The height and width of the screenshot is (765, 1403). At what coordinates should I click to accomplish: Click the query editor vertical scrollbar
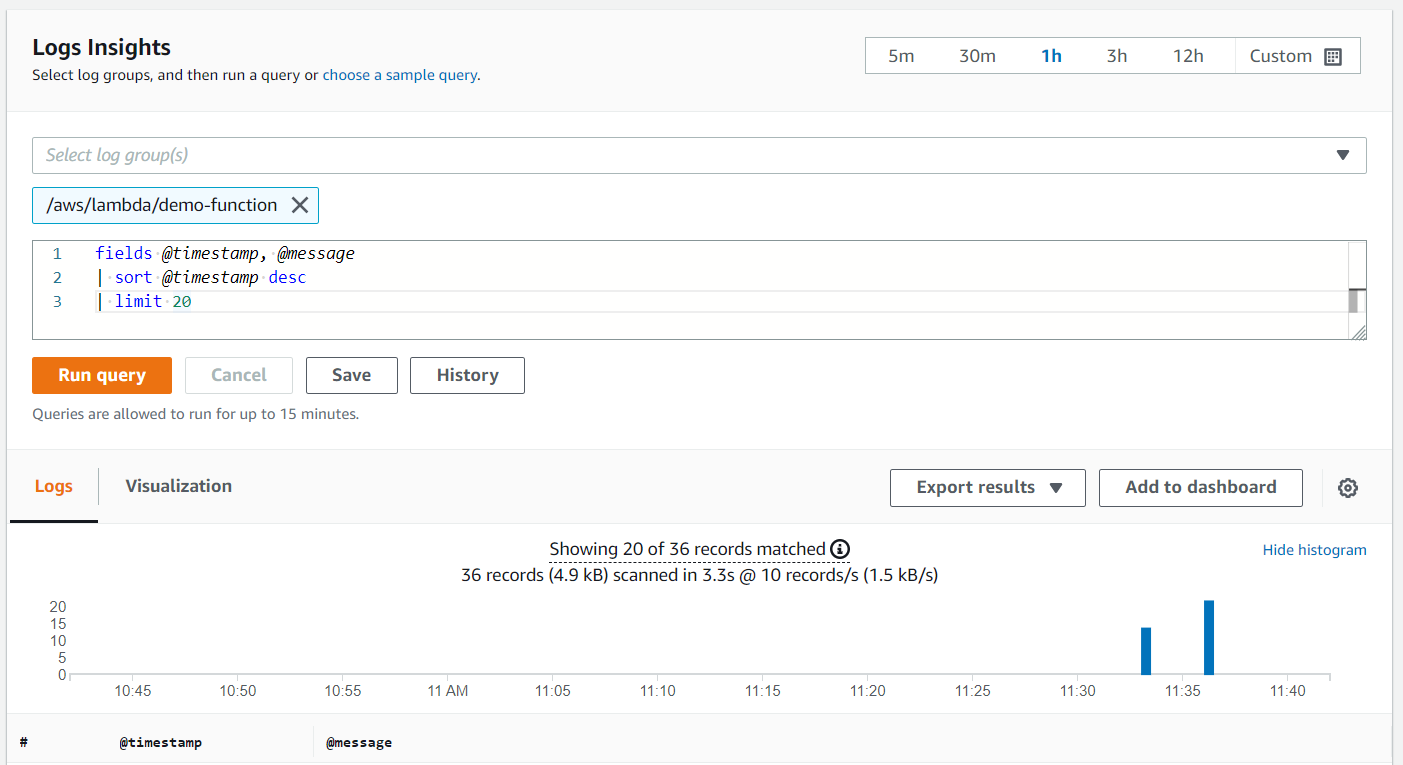point(1356,299)
